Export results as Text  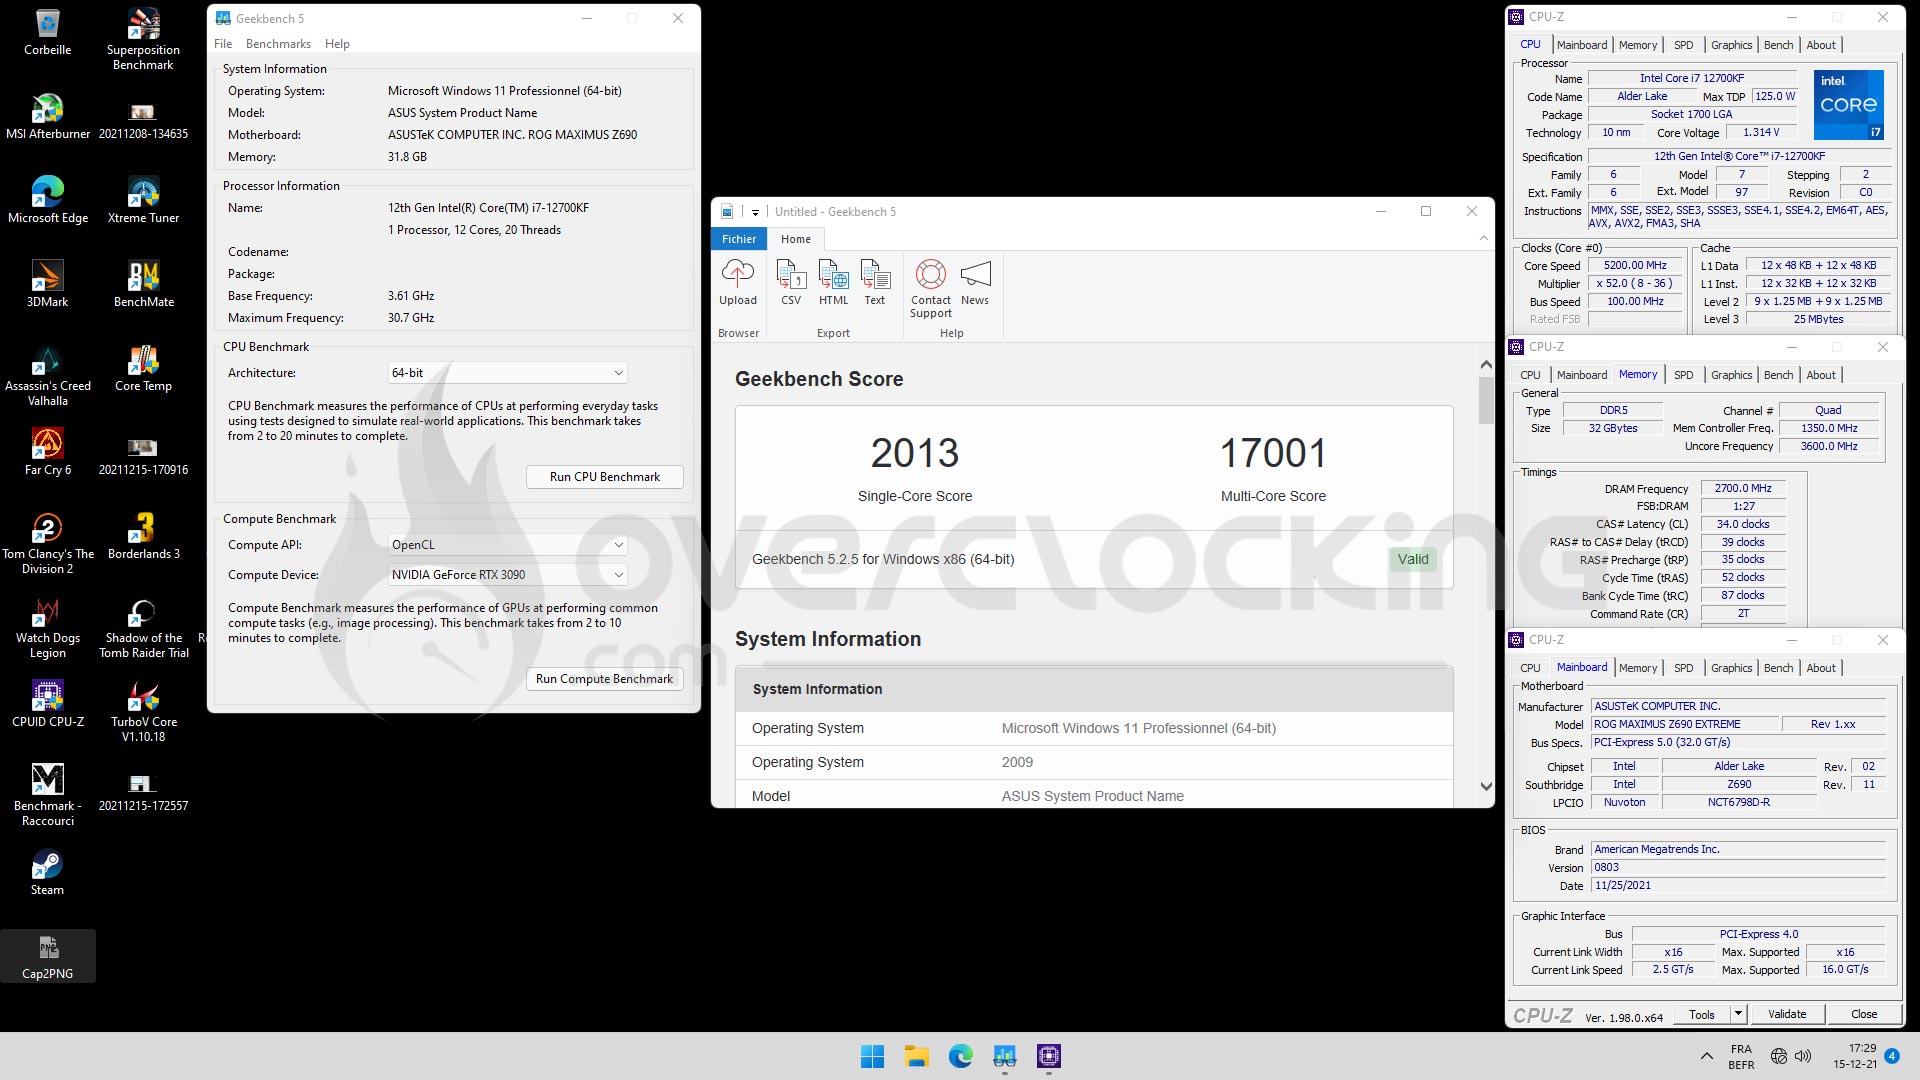[x=875, y=282]
